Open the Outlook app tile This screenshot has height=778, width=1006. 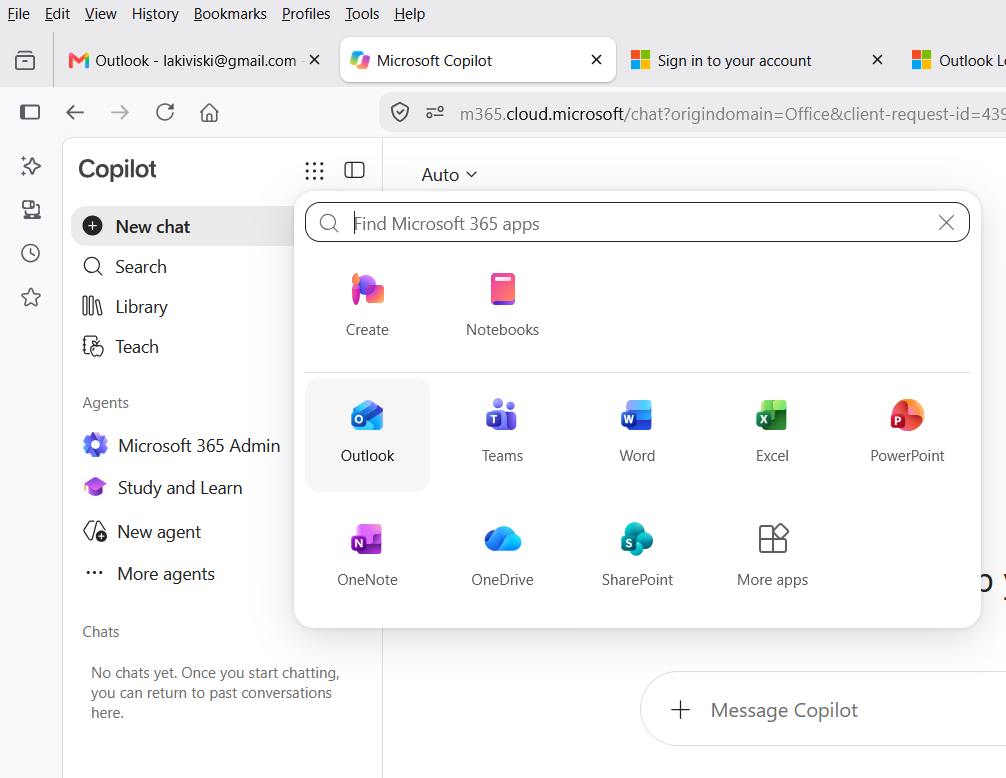click(x=367, y=434)
